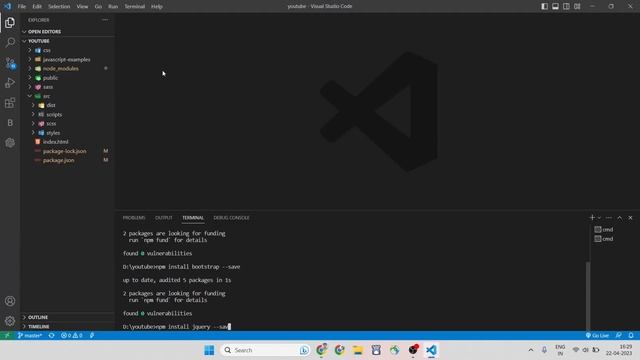Screen dimensions: 640x360
Task: Open the Search view in activity bar
Action: pyautogui.click(x=10, y=42)
